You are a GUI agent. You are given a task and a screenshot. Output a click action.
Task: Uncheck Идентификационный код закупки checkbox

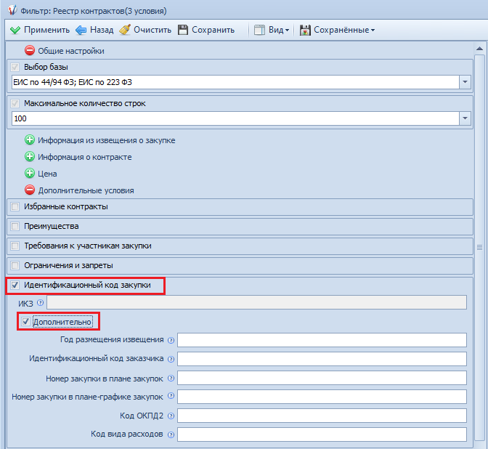[15, 285]
